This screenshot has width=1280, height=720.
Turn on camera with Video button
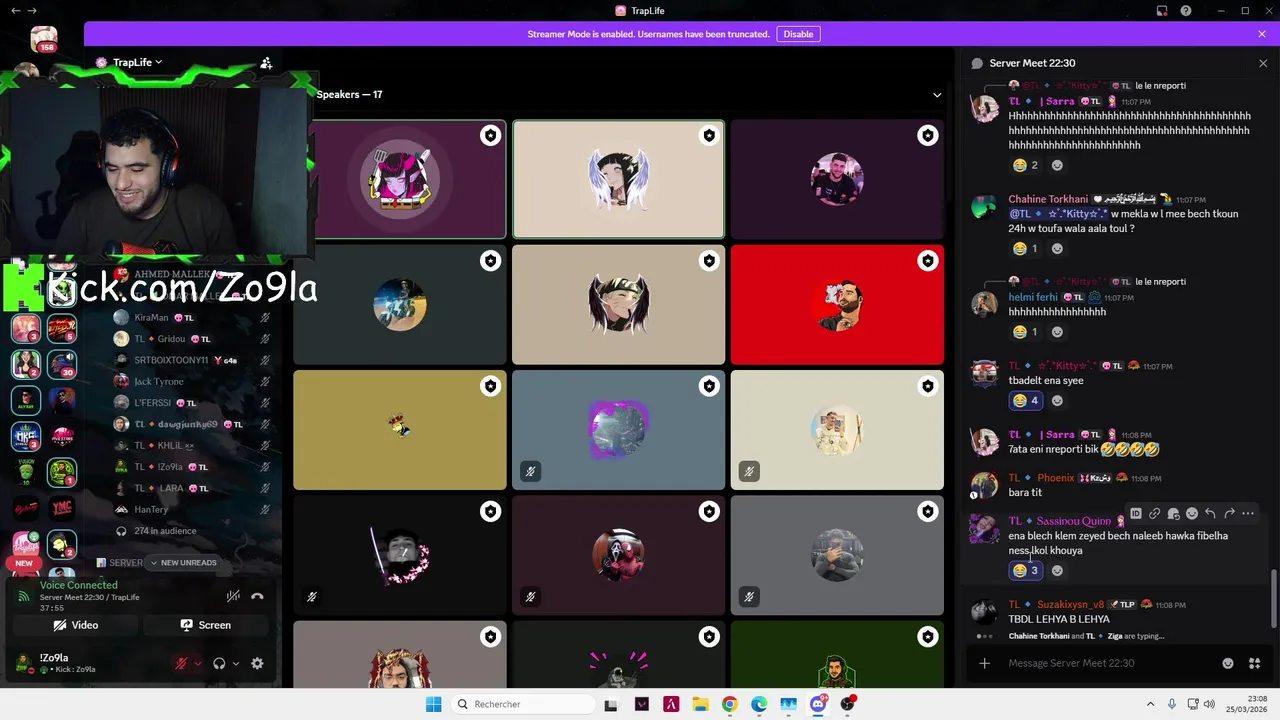(76, 625)
